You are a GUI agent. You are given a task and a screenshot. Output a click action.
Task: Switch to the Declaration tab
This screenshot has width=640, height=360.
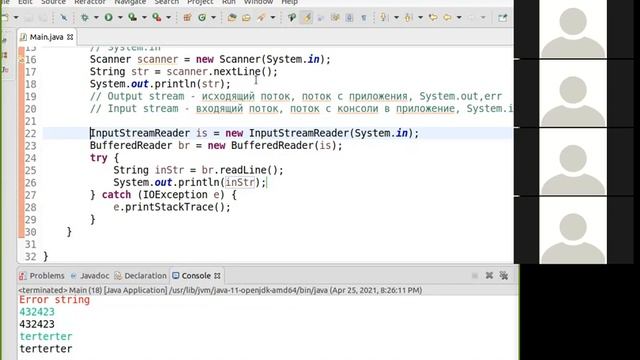tap(141, 276)
